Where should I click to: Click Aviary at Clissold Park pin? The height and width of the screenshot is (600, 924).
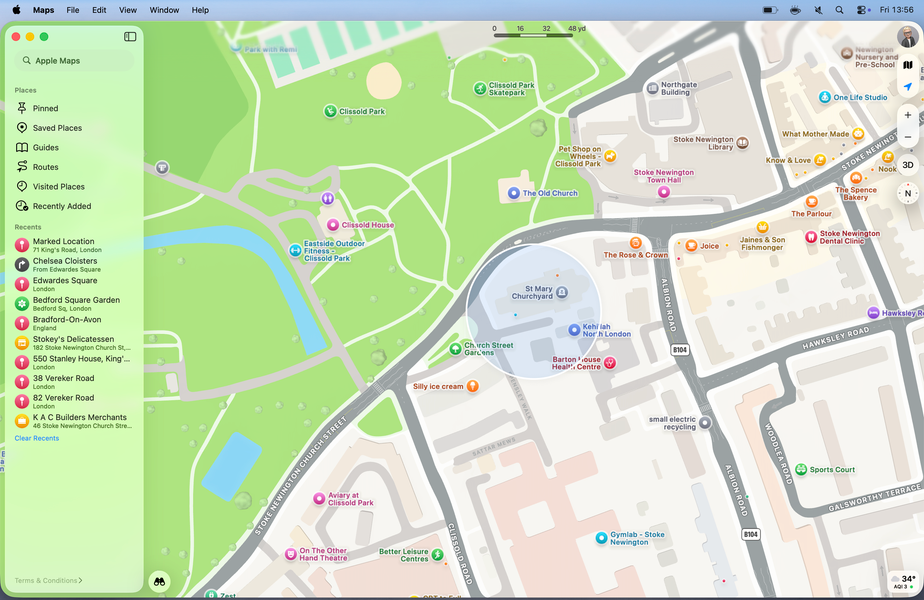pyautogui.click(x=319, y=499)
